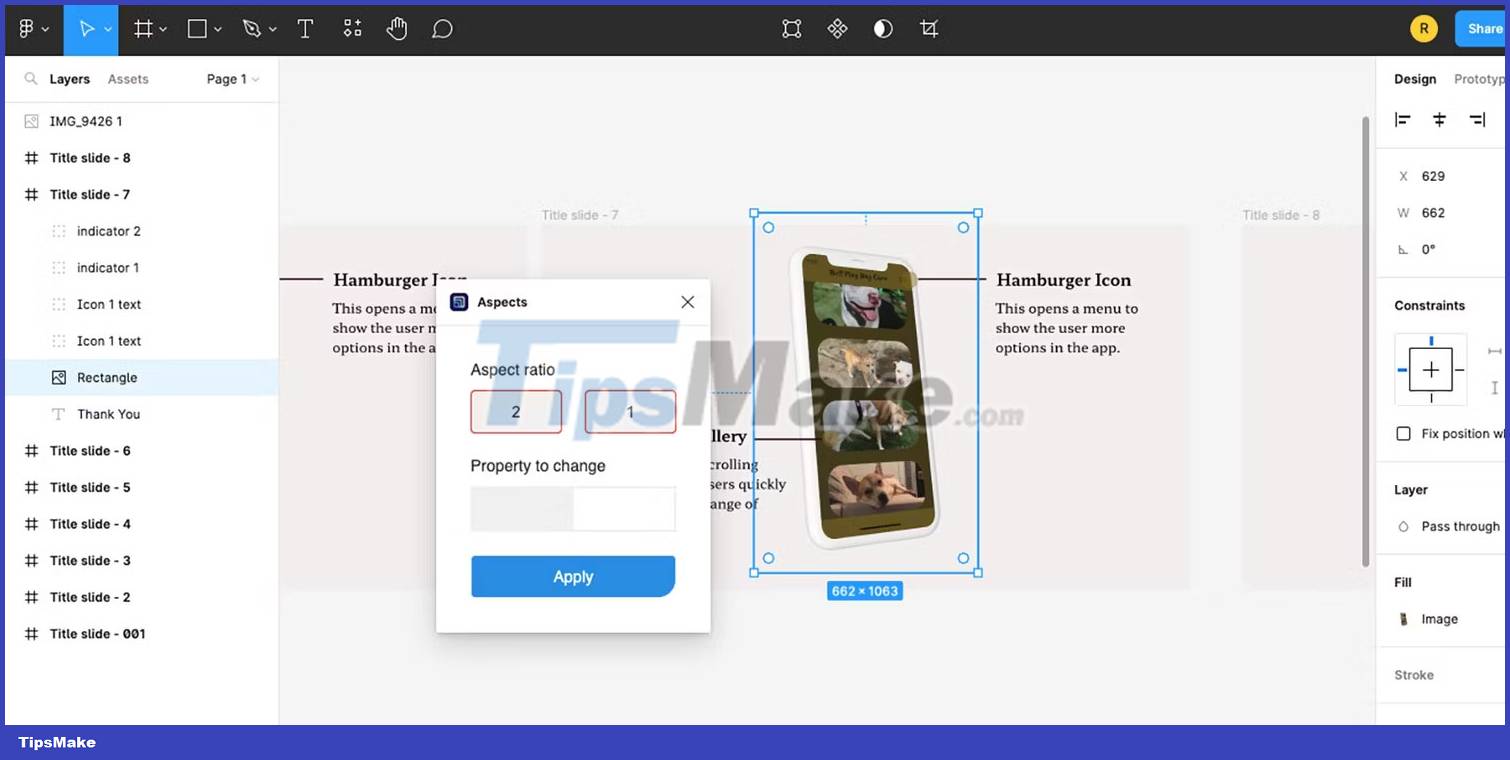Select the Rectangle shape tool

(x=197, y=28)
